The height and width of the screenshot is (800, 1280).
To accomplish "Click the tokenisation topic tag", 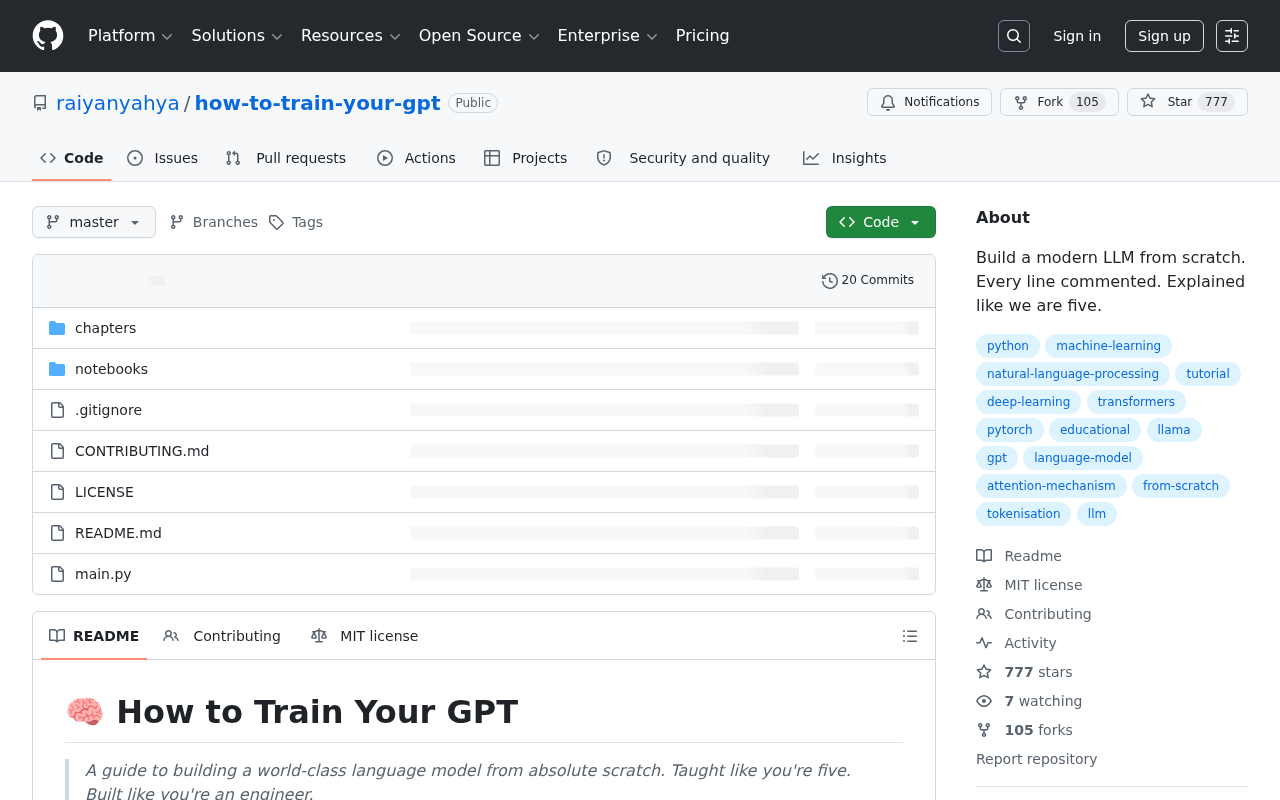I will [1024, 514].
